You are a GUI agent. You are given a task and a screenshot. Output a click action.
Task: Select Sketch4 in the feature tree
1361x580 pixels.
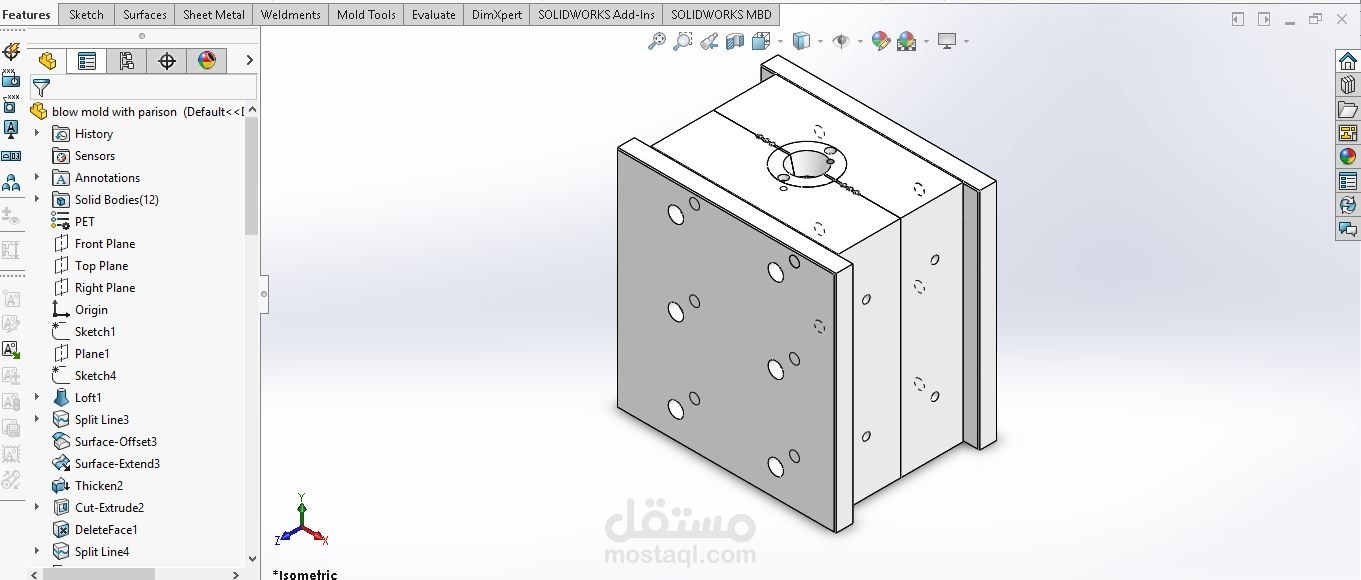(84, 376)
